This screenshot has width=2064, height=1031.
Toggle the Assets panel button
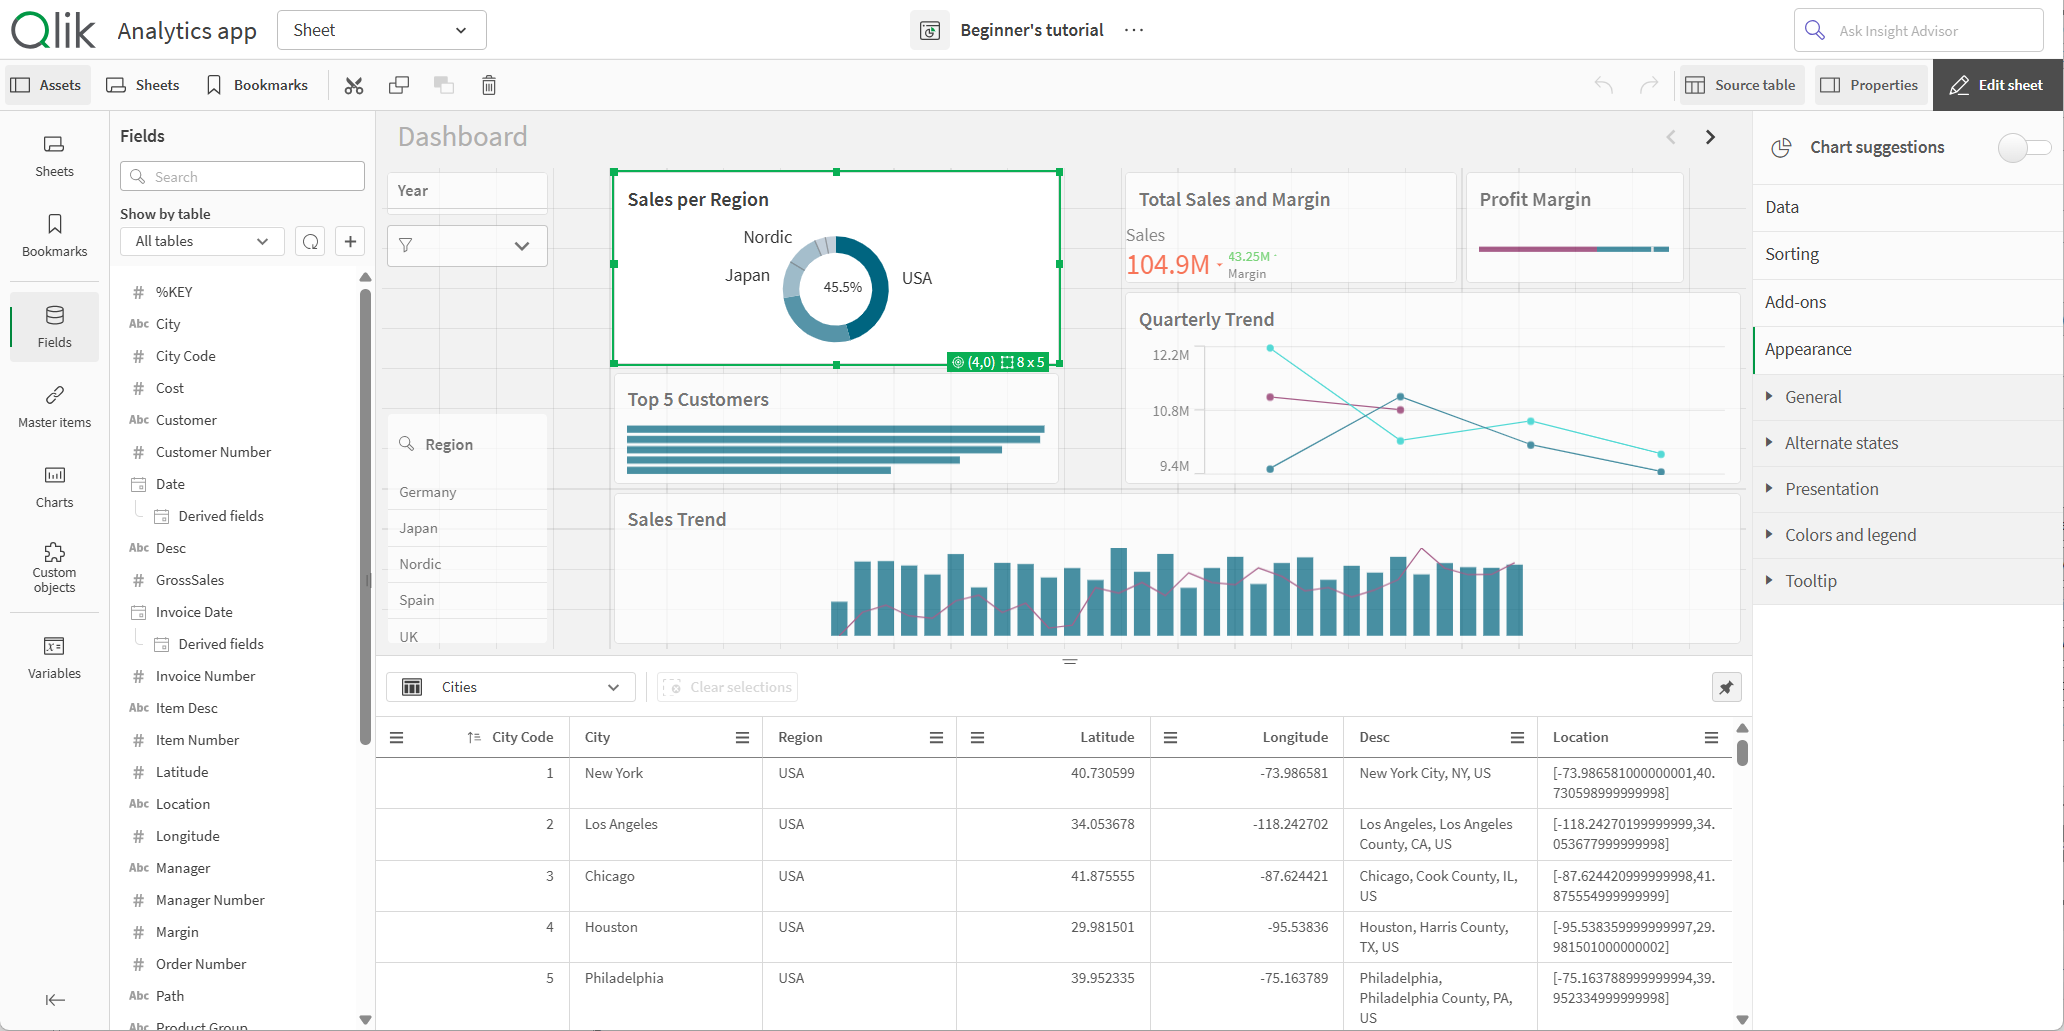click(46, 85)
